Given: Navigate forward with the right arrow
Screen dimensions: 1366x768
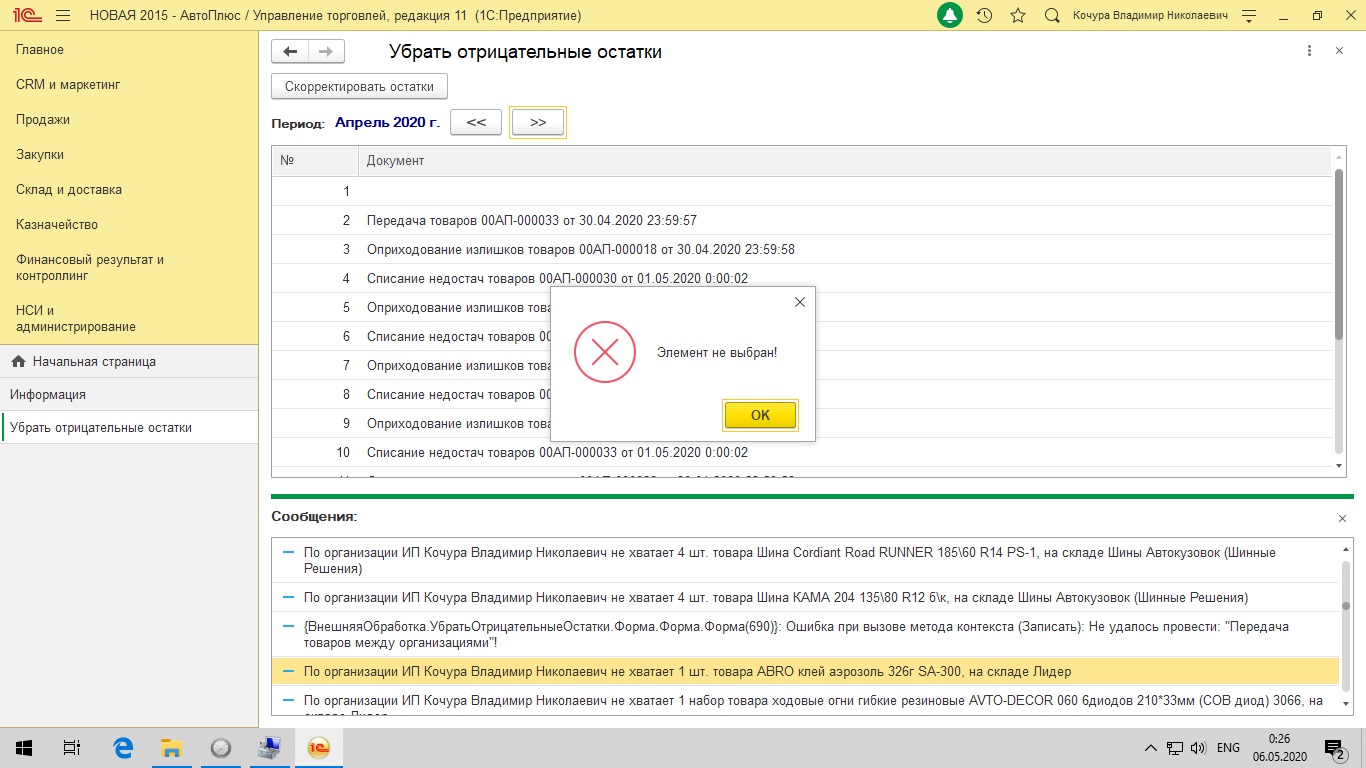Looking at the screenshot, I should (326, 52).
